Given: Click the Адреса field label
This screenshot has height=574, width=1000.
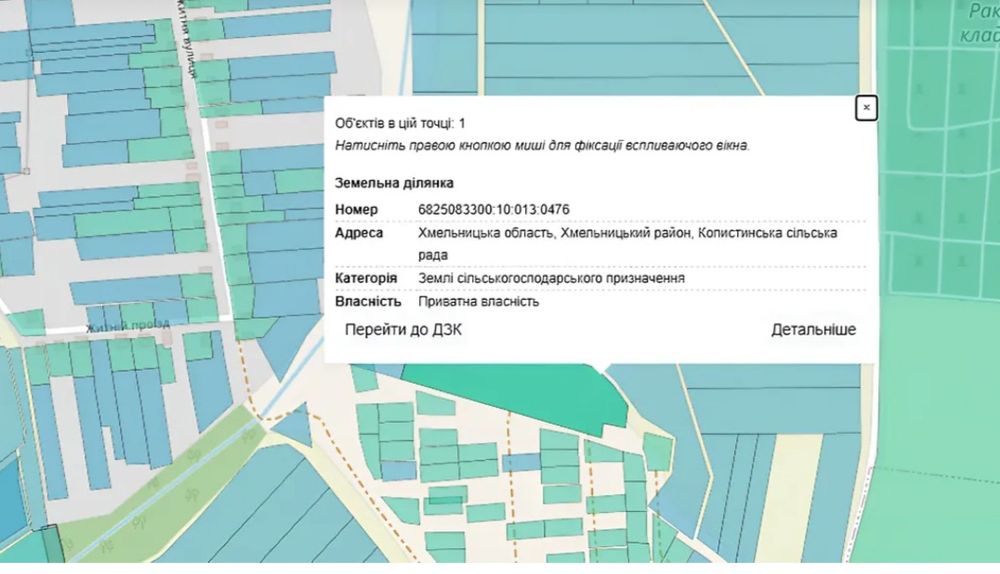Looking at the screenshot, I should coord(358,233).
